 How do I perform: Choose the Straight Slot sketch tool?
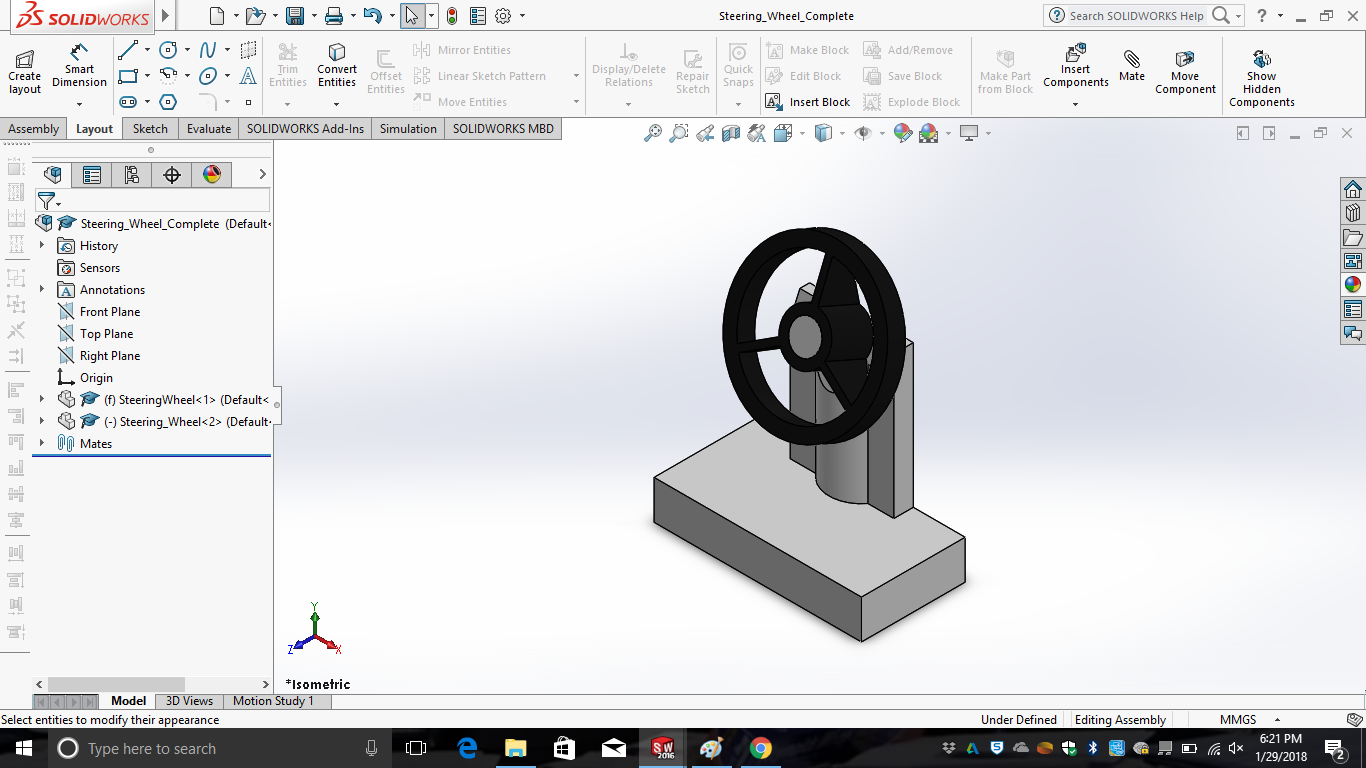(128, 102)
